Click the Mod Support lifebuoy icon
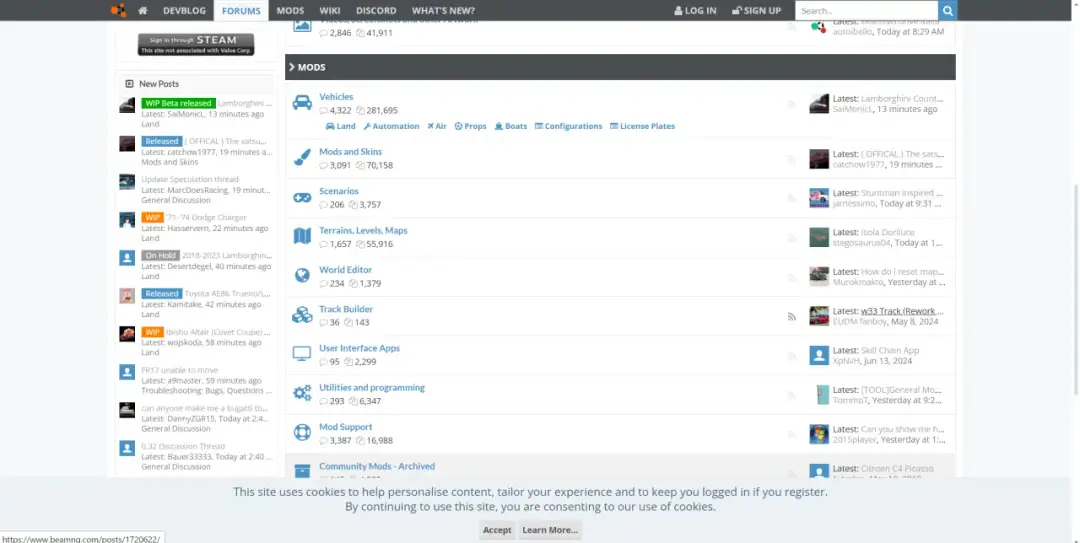The width and height of the screenshot is (1080, 543). tap(302, 432)
